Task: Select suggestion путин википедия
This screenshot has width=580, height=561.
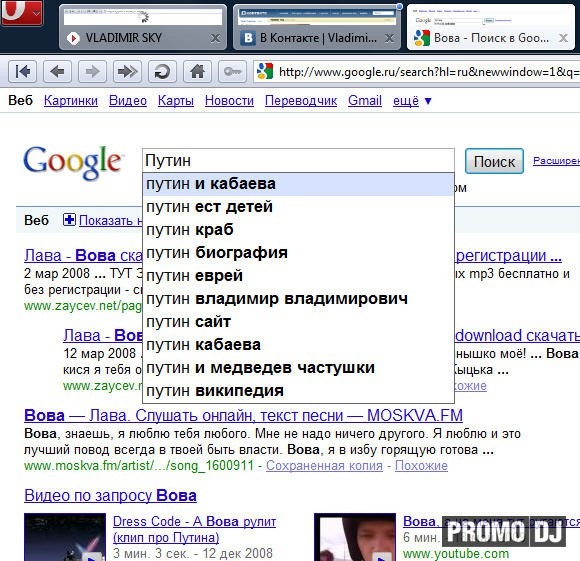Action: click(x=298, y=391)
